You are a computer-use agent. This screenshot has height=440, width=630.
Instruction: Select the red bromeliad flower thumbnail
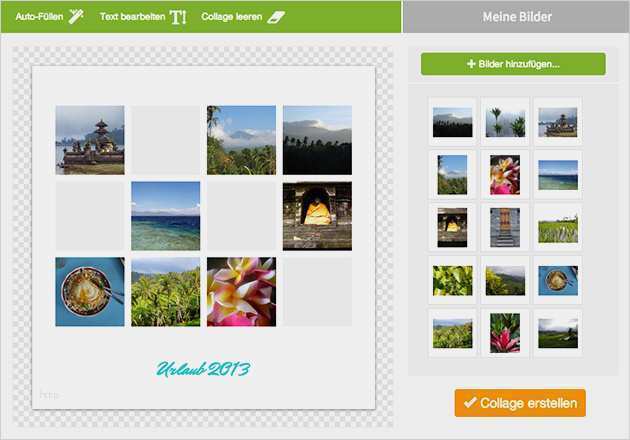[x=505, y=333]
